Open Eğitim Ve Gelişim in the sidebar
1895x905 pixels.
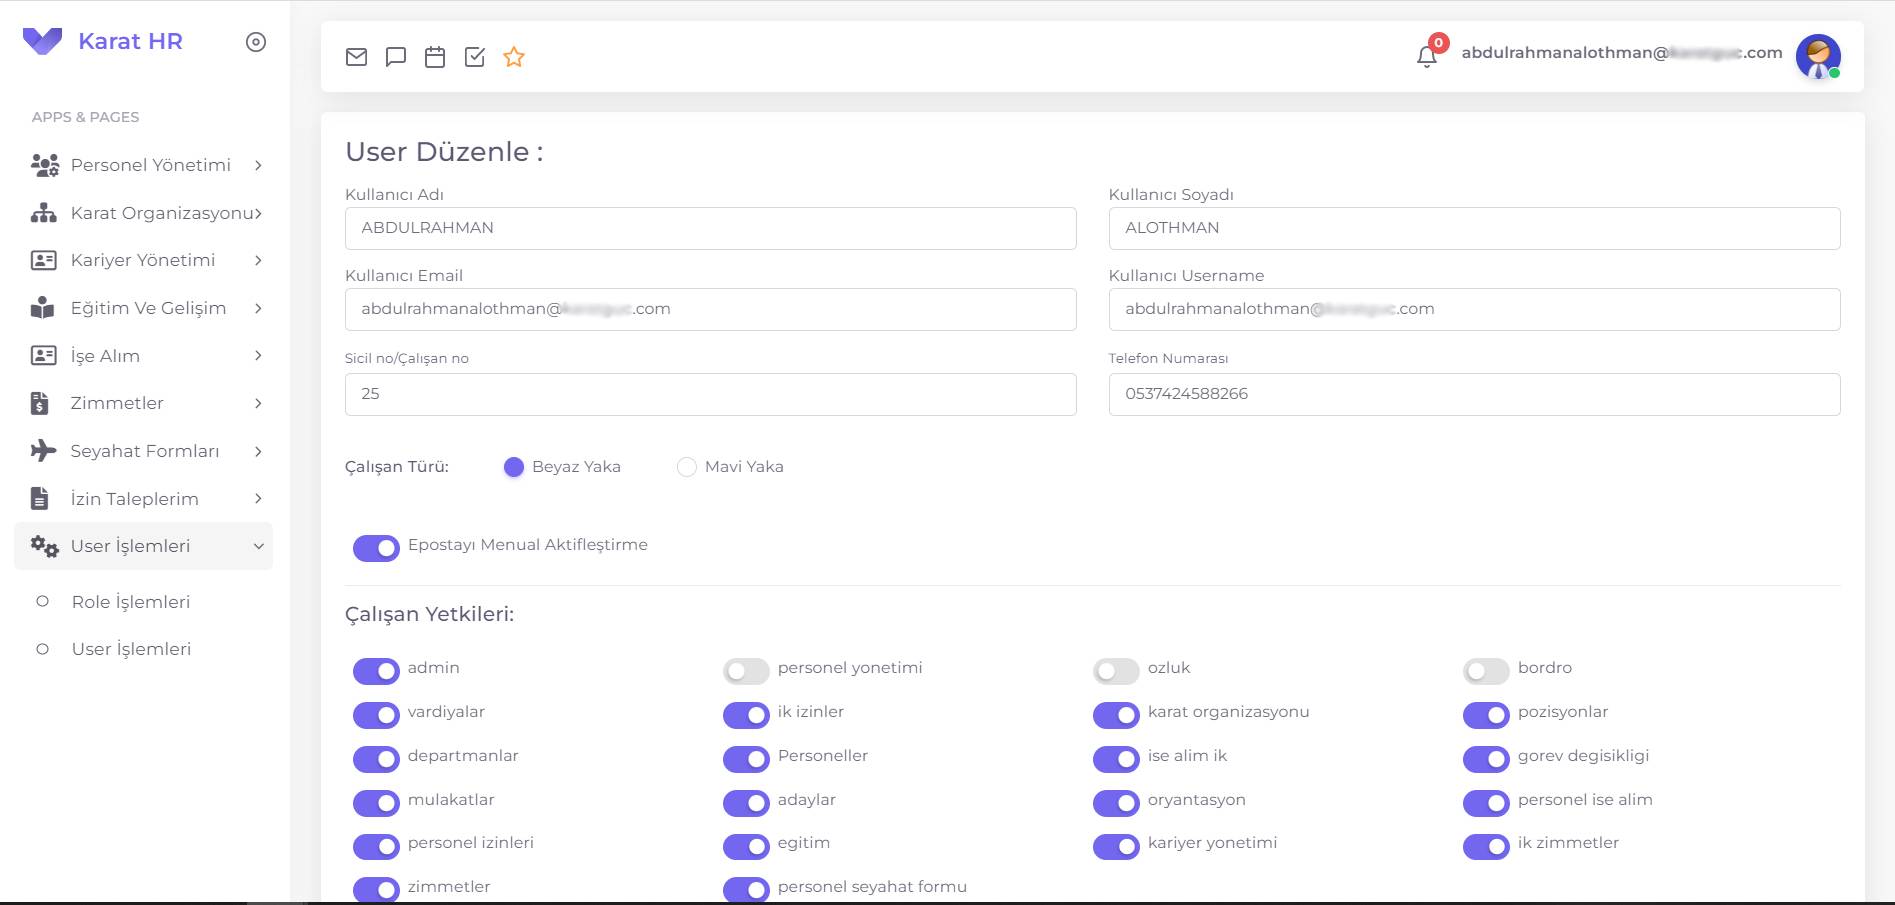tap(148, 308)
